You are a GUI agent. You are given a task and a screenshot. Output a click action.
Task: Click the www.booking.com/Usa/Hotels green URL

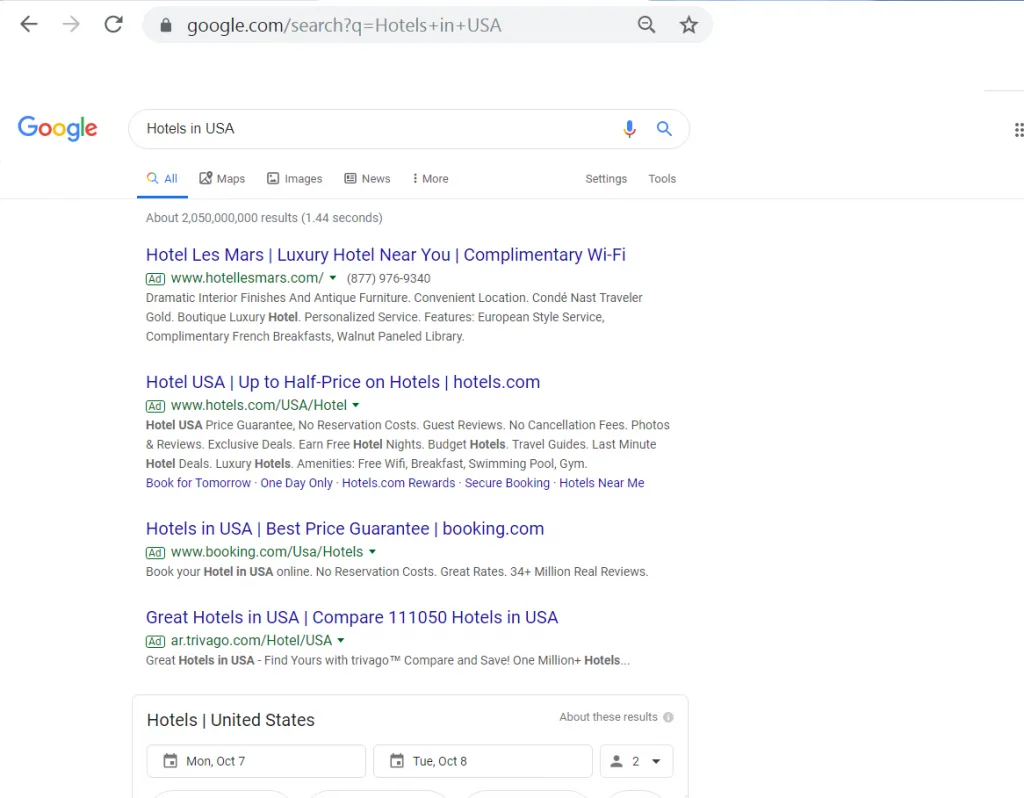(x=266, y=552)
